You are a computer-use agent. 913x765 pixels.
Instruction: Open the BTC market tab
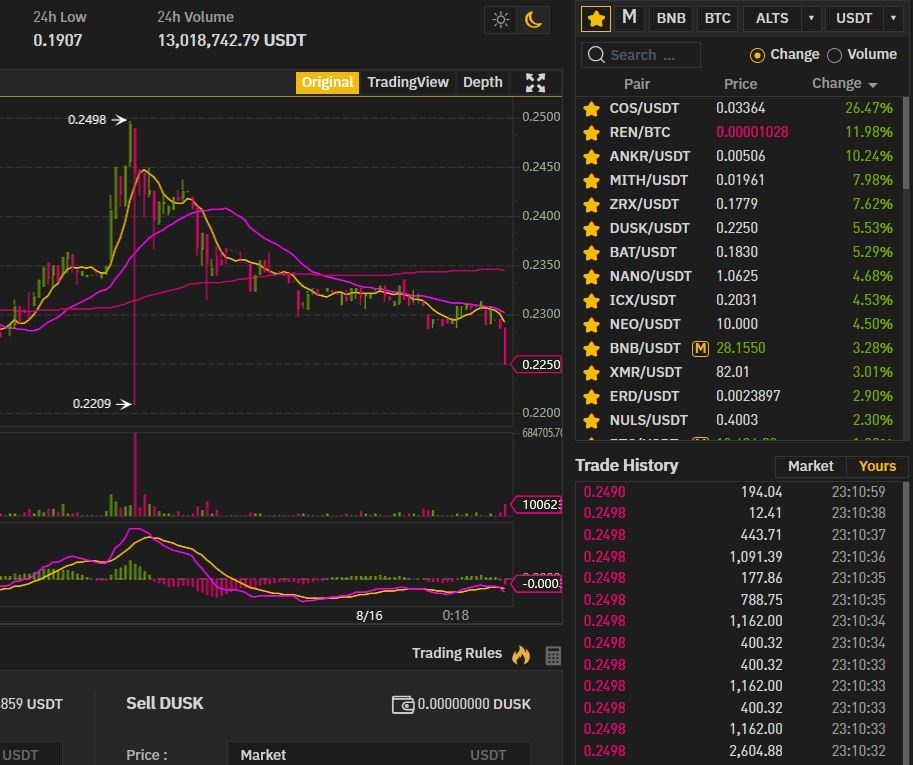(x=717, y=18)
